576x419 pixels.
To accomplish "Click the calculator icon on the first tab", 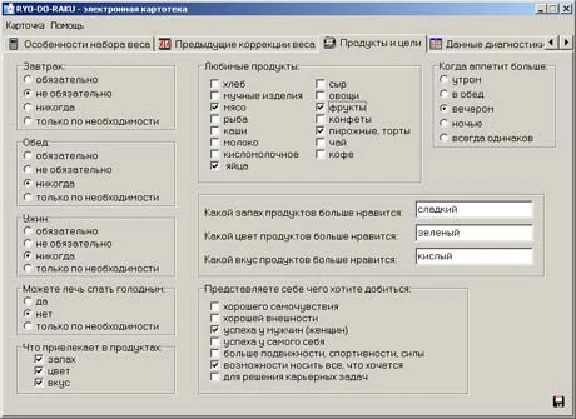I will [x=14, y=44].
